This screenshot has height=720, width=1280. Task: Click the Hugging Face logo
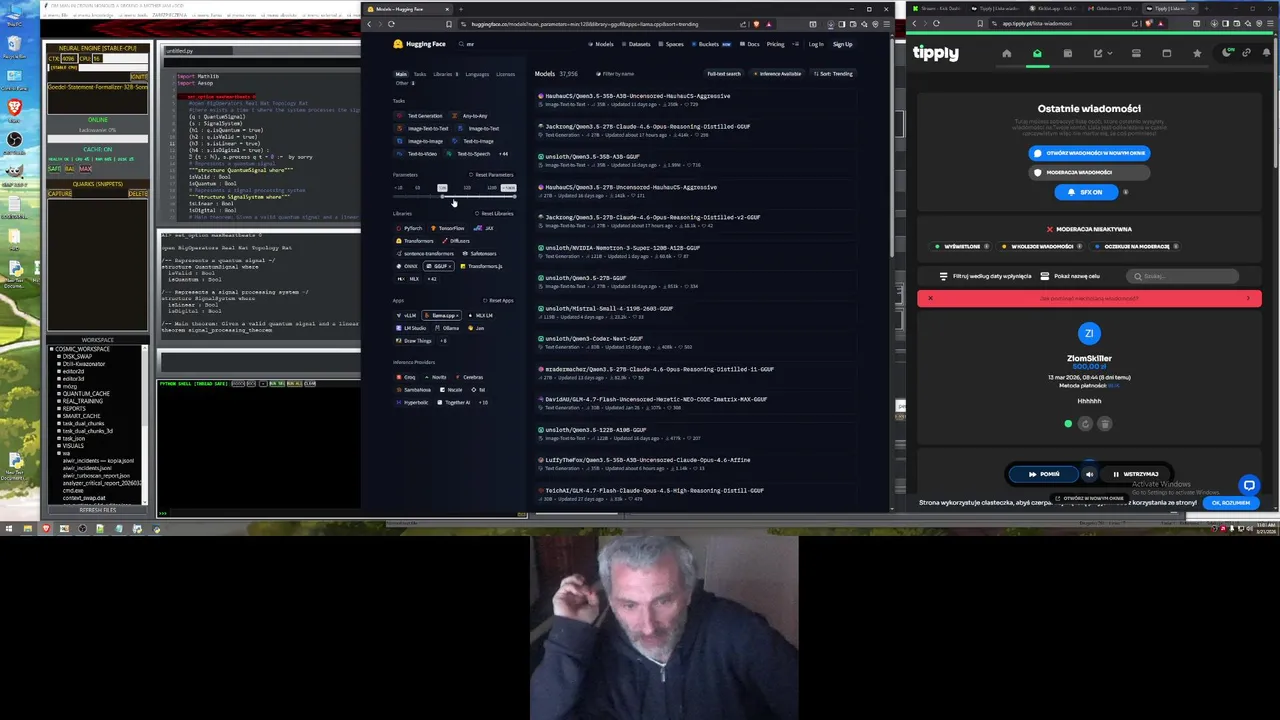tap(419, 44)
